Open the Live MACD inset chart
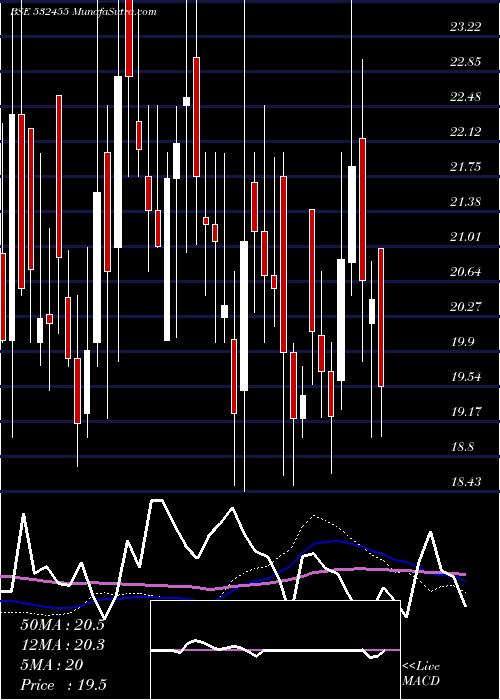500x700 pixels. [x=275, y=650]
